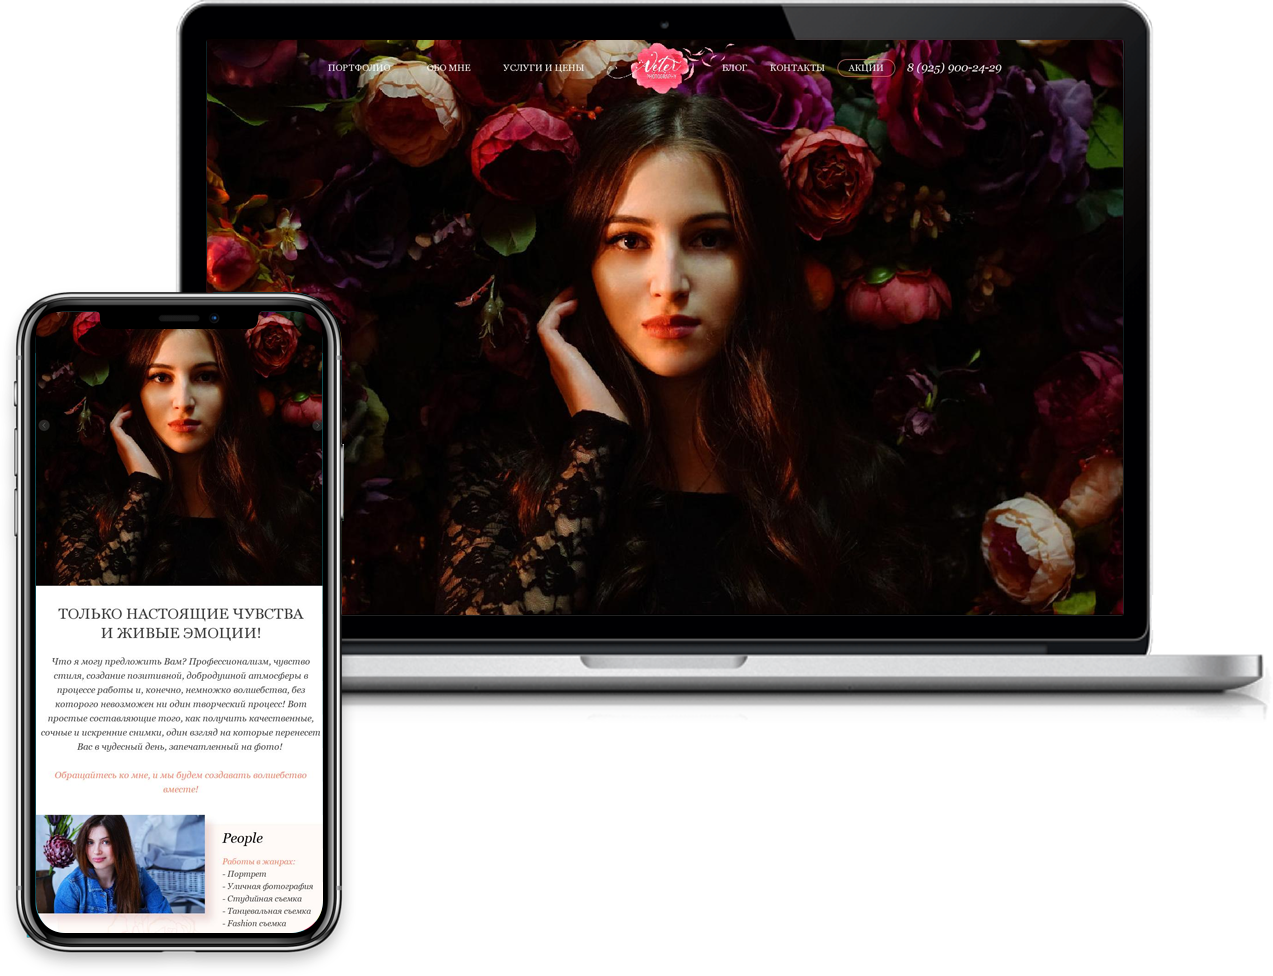Click the '- Портрет' list item
The width and height of the screenshot is (1273, 976).
(x=244, y=874)
